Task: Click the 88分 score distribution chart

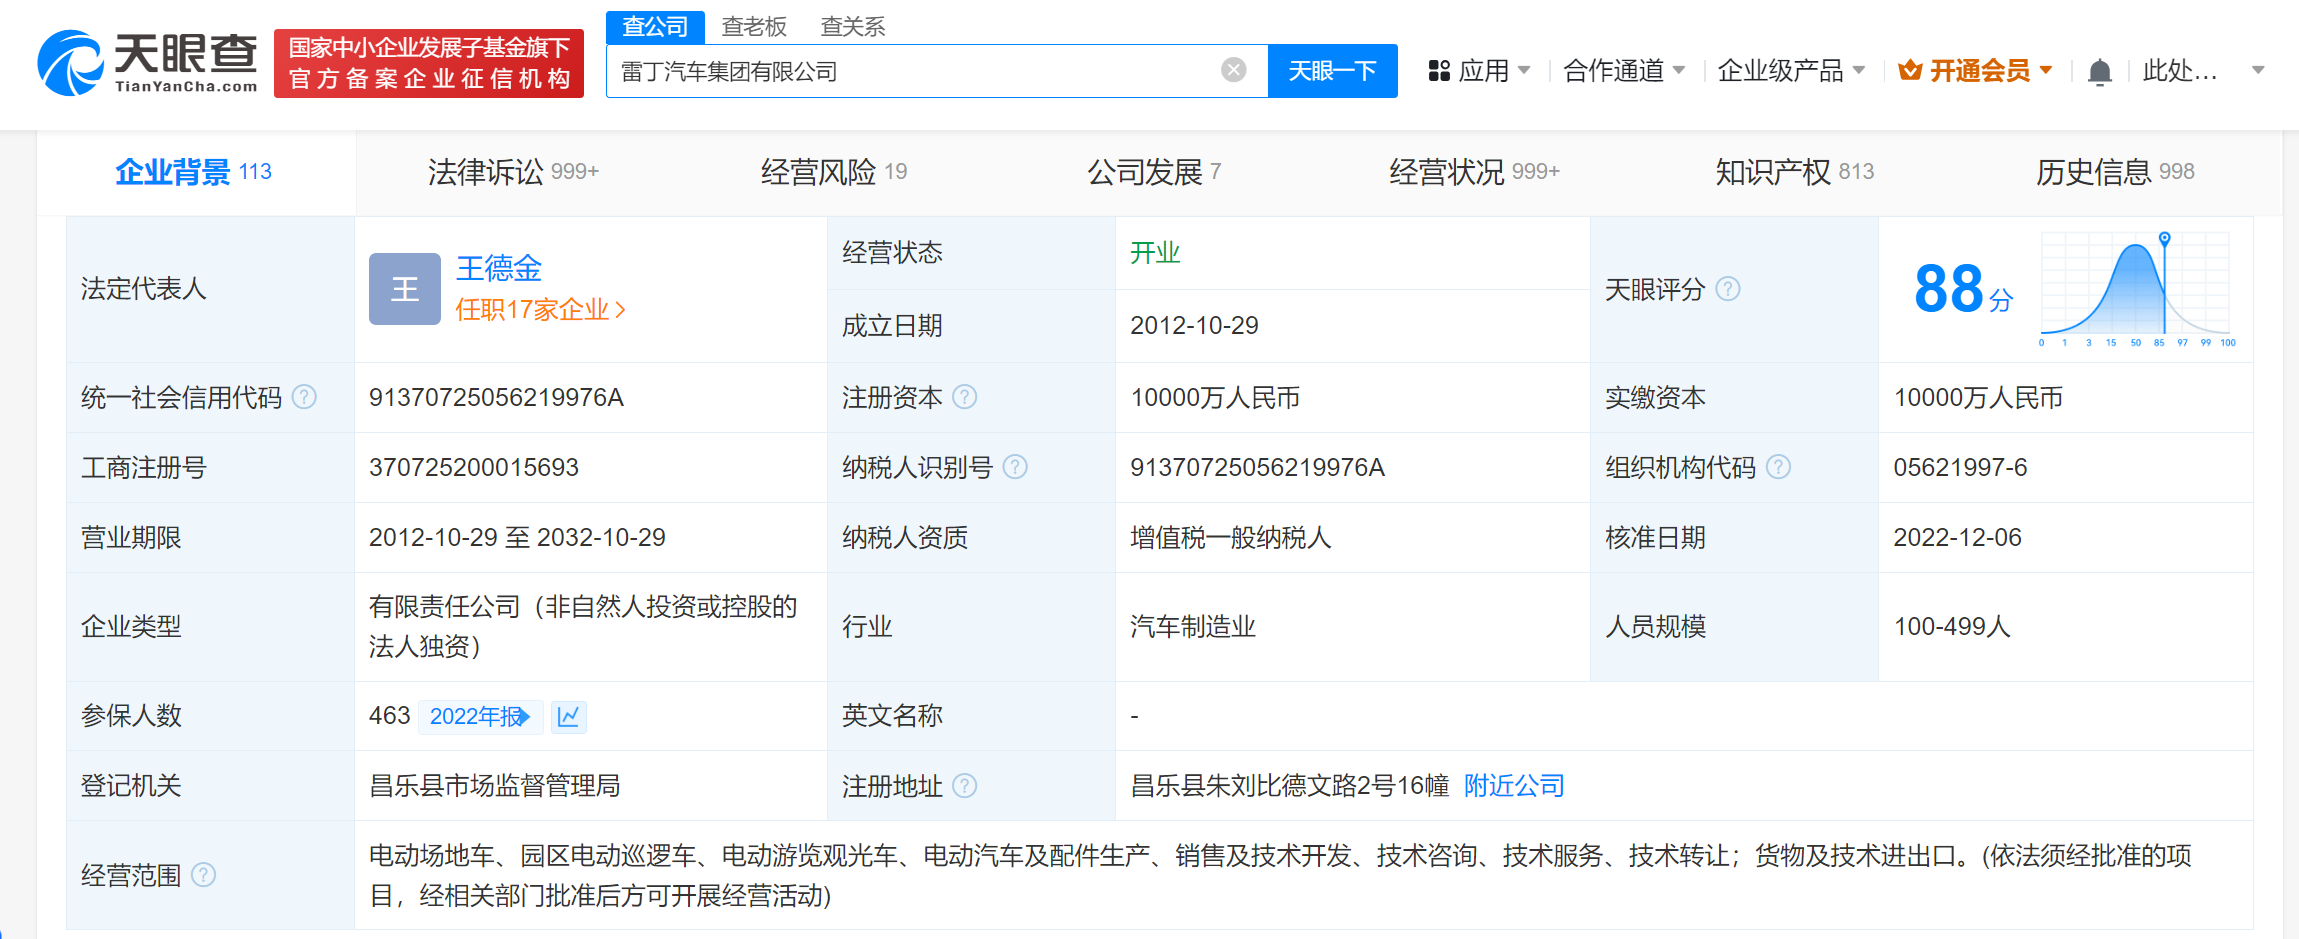Action: point(2134,289)
